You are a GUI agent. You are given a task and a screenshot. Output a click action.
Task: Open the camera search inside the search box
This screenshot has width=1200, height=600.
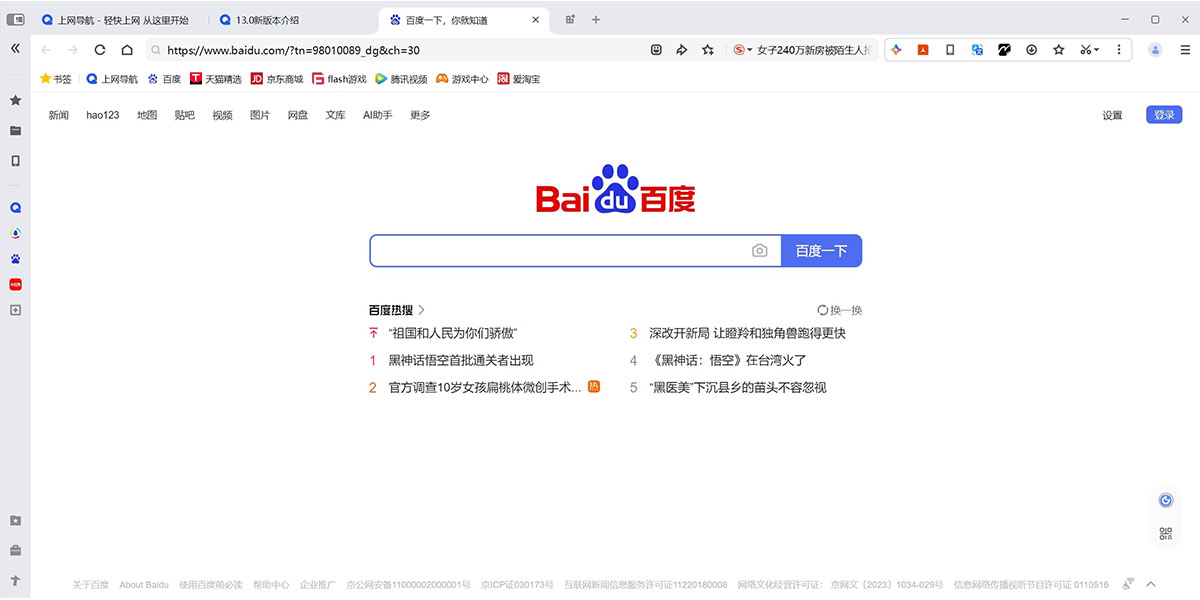point(759,250)
